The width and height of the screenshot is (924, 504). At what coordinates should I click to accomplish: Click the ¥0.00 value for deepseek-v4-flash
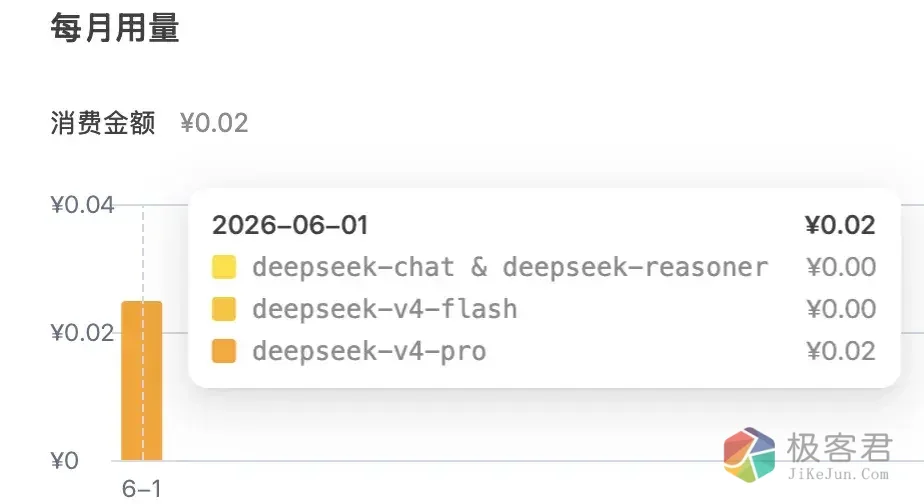(841, 309)
